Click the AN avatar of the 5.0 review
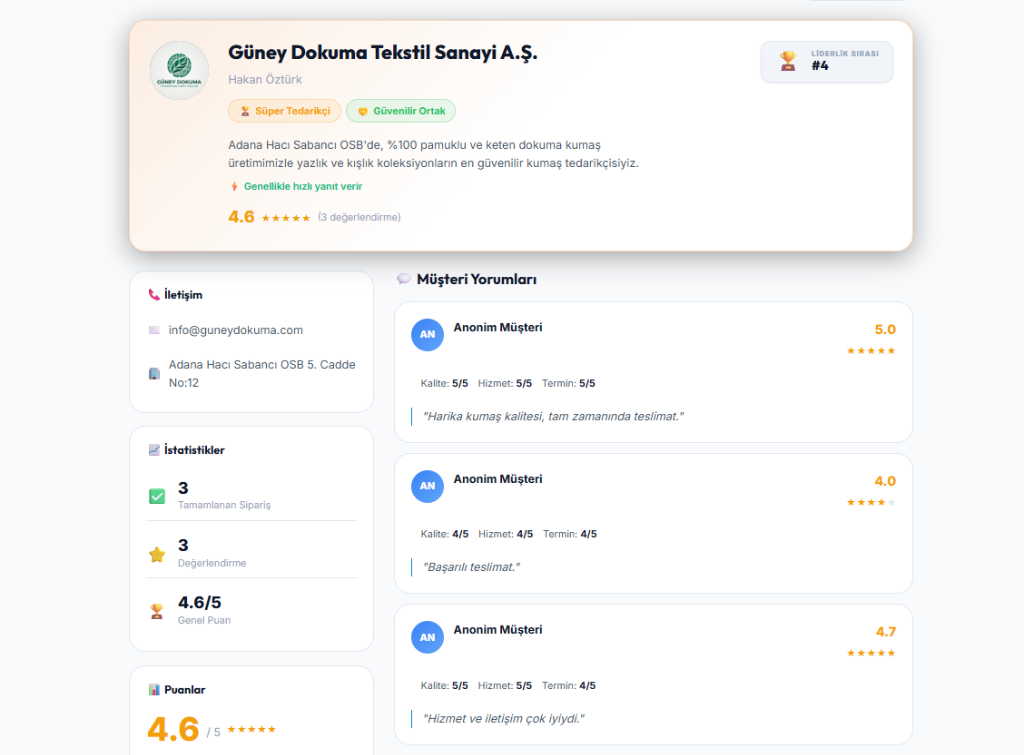This screenshot has width=1024, height=755. tap(427, 334)
